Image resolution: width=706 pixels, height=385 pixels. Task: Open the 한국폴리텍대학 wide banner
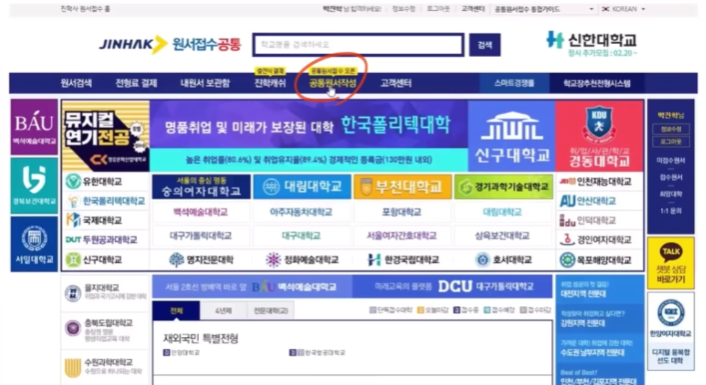(x=309, y=136)
